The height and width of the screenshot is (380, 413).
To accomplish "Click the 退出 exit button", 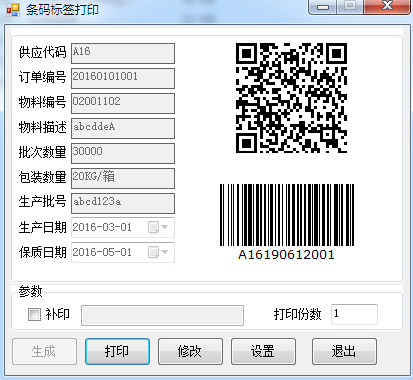I will click(344, 351).
